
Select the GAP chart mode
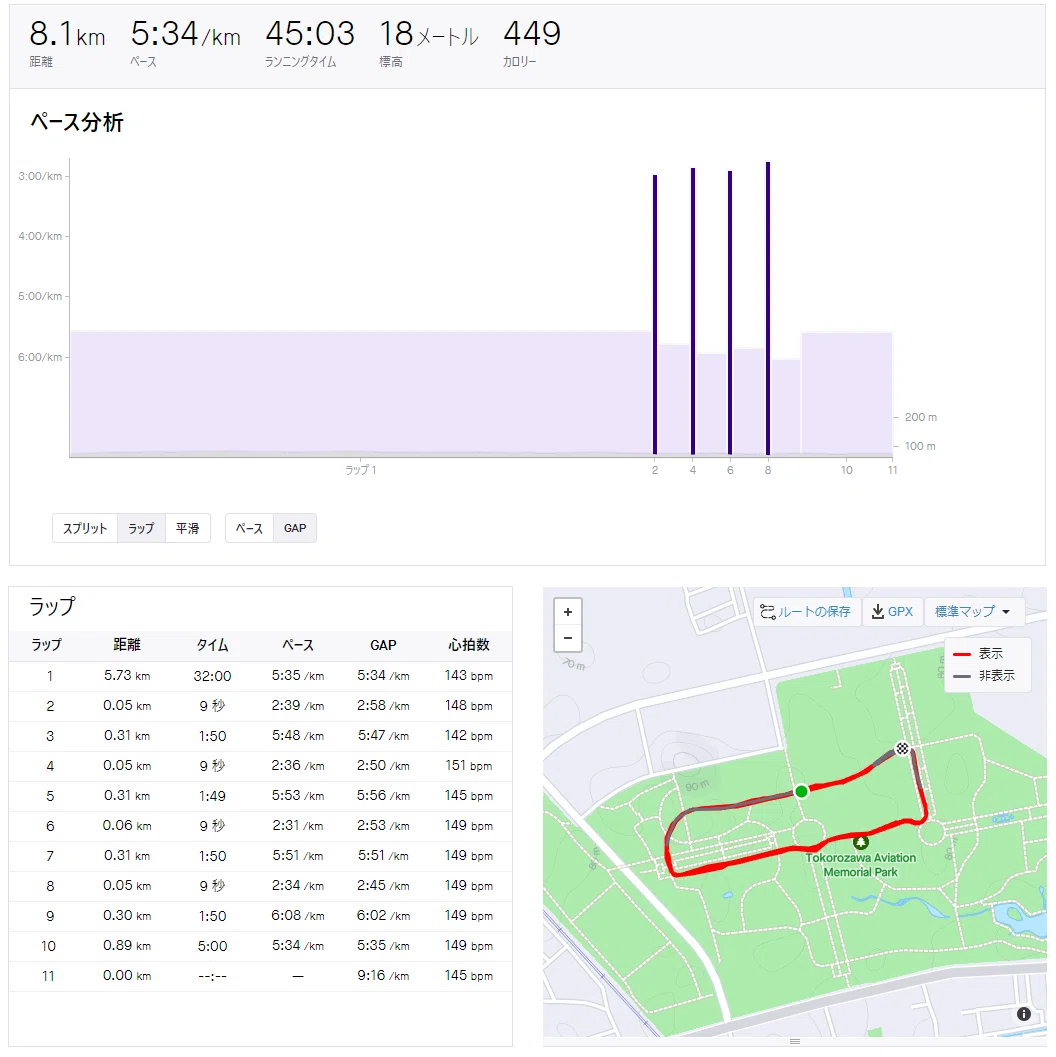[x=294, y=528]
